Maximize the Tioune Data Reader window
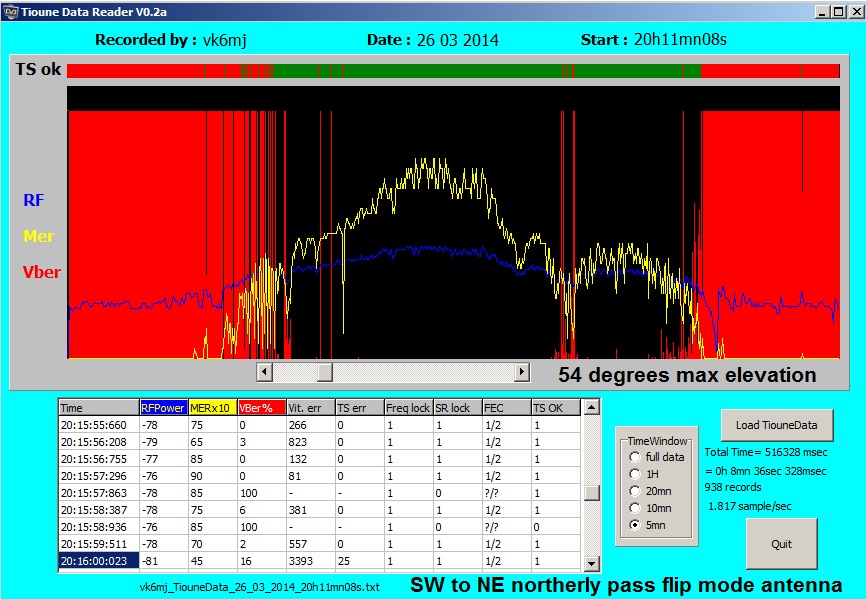The width and height of the screenshot is (866, 599). (x=838, y=11)
